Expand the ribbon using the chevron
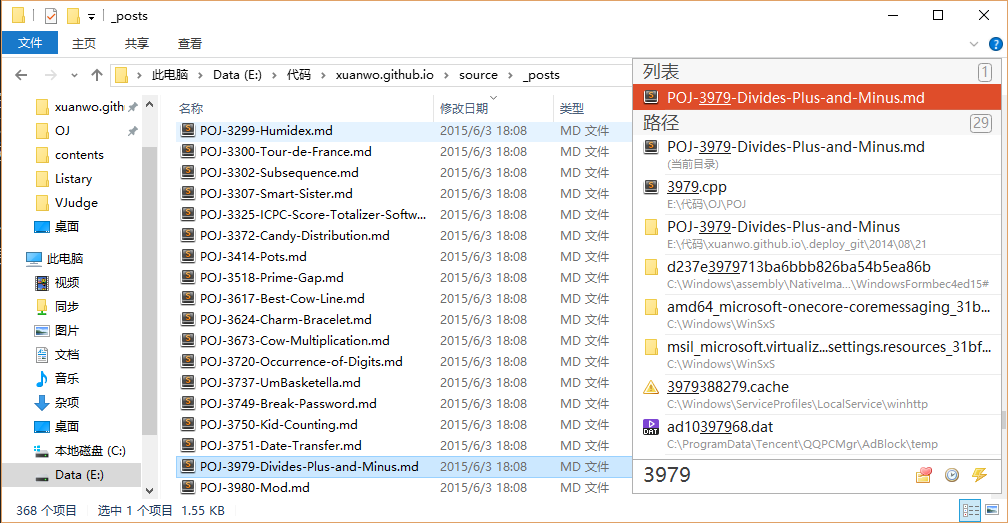 [975, 44]
